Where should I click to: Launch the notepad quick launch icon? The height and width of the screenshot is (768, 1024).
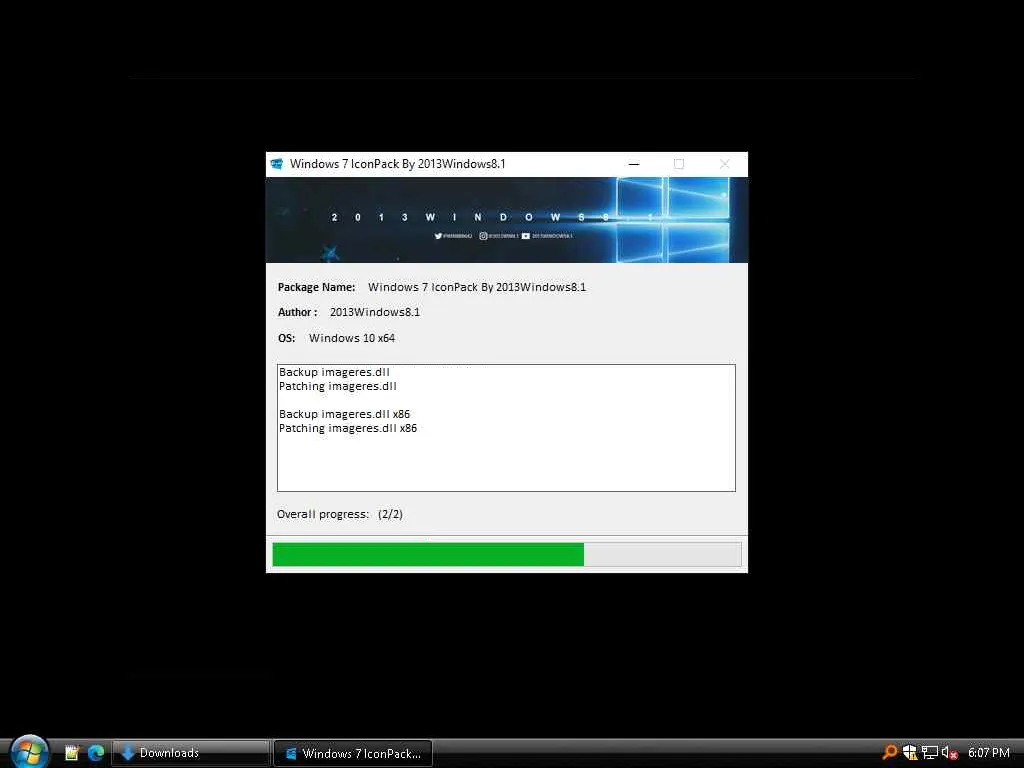pyautogui.click(x=72, y=753)
